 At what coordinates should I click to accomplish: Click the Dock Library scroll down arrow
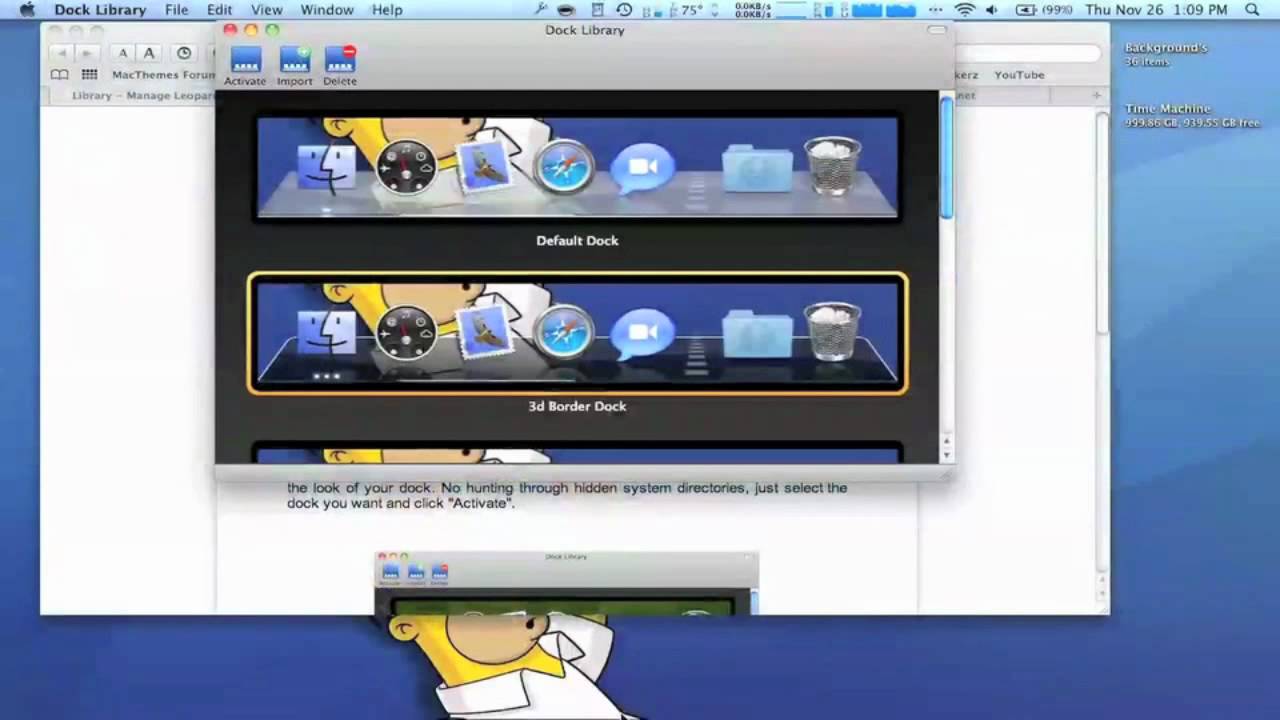pyautogui.click(x=947, y=454)
